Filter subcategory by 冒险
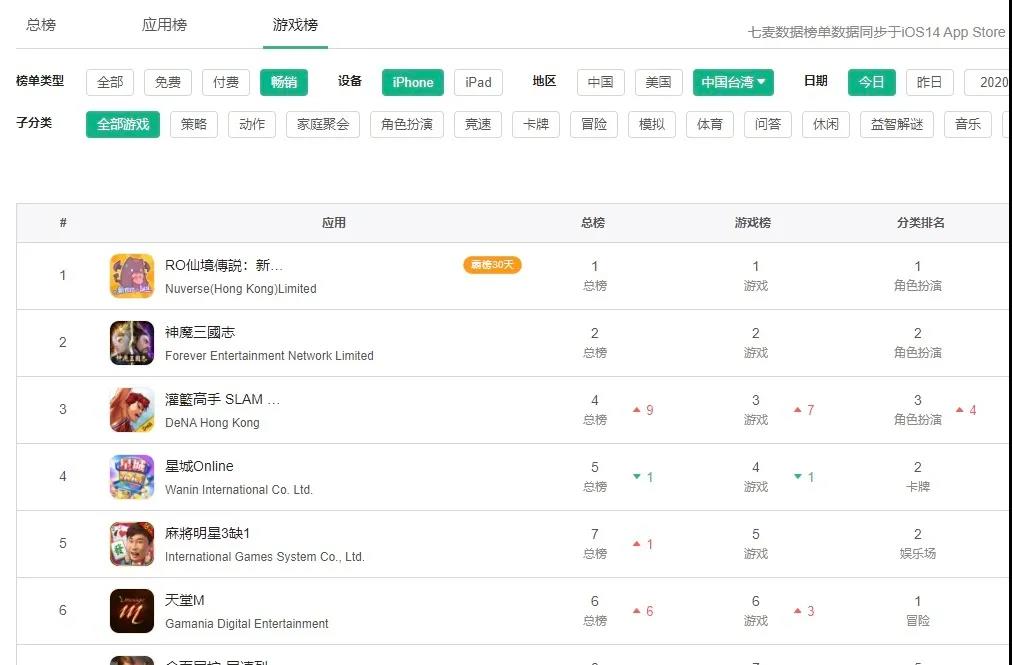Screen dimensions: 1012x665 tap(594, 124)
